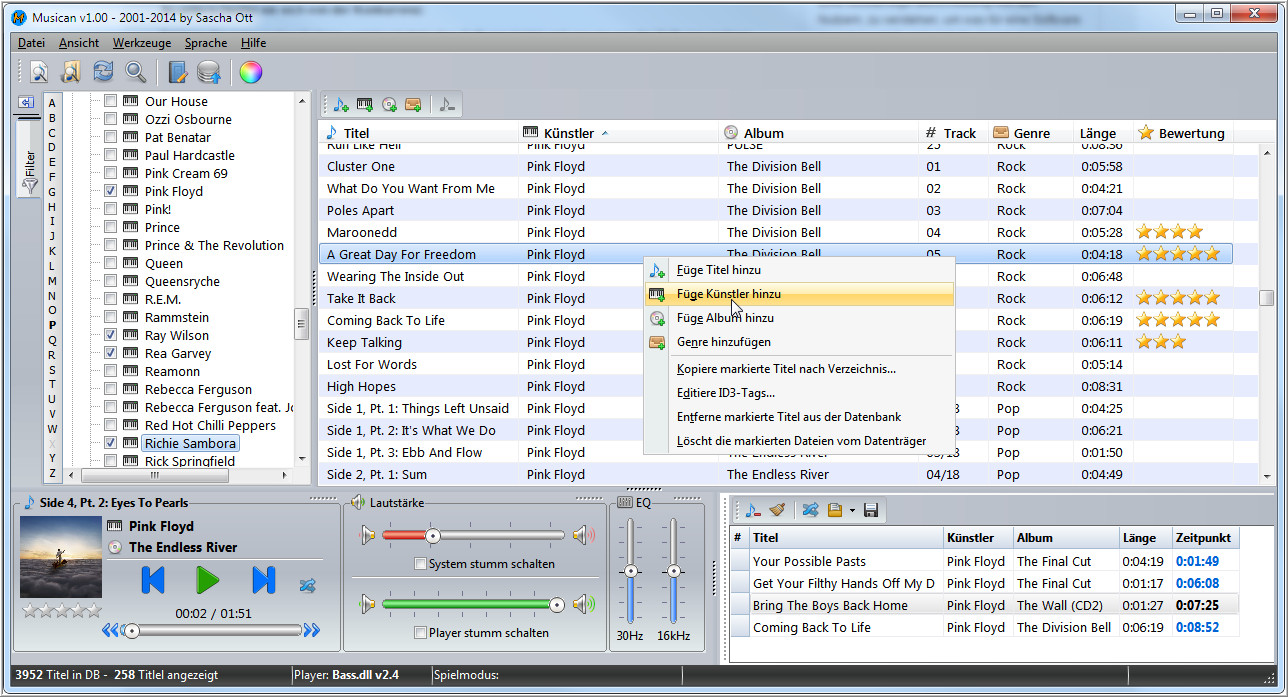
Task: Click the system volume slider handle
Action: coord(433,536)
